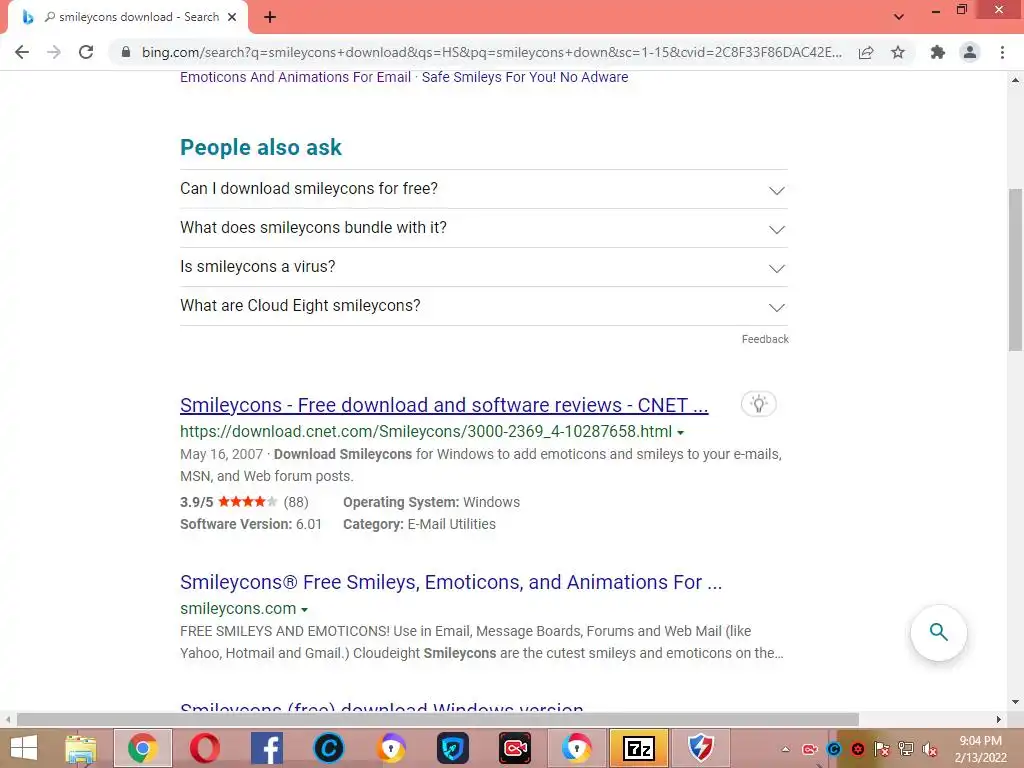The width and height of the screenshot is (1024, 768).
Task: Click the lightbulb insights icon
Action: [758, 404]
